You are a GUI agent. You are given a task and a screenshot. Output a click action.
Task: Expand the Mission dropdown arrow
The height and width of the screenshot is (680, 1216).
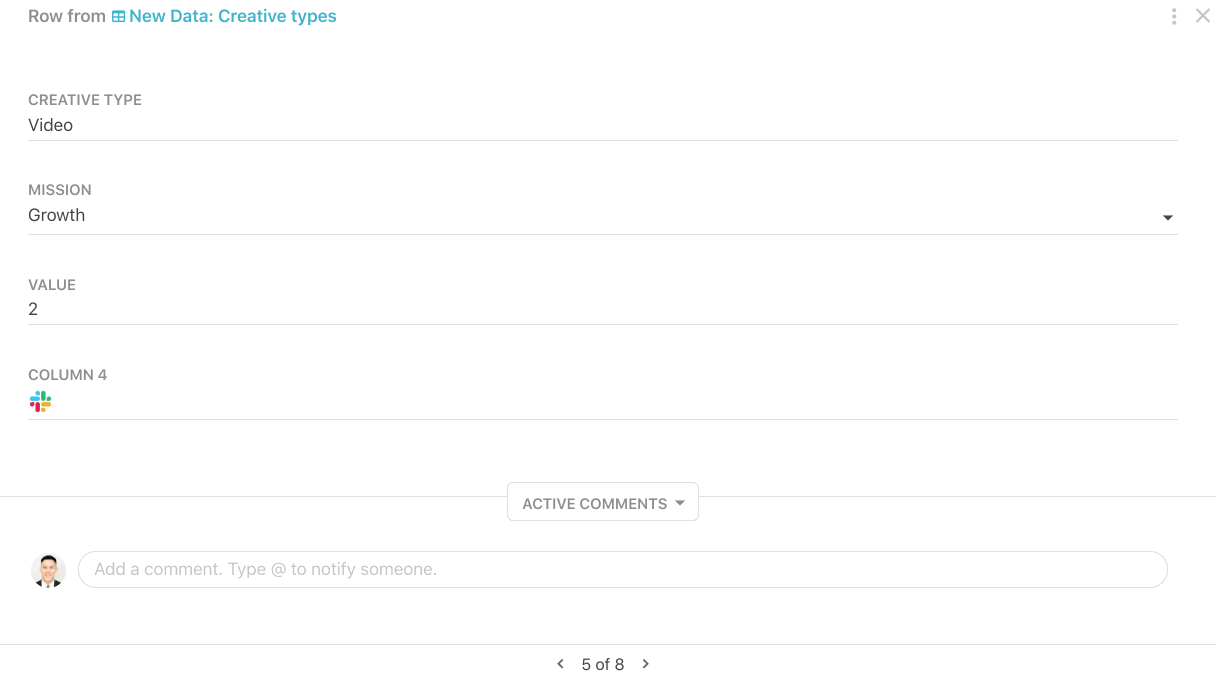pos(1167,218)
